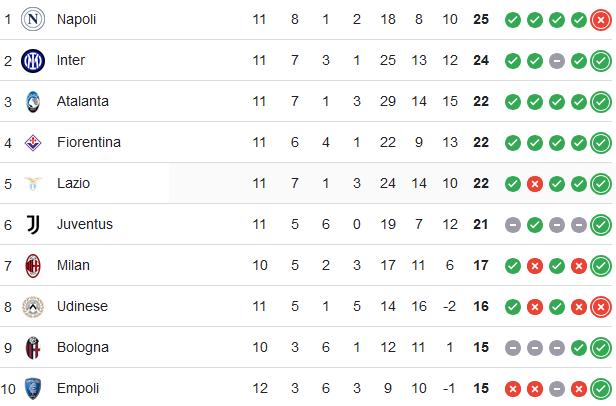This screenshot has width=616, height=406.
Task: Click the Juventus logo icon
Action: pos(33,225)
